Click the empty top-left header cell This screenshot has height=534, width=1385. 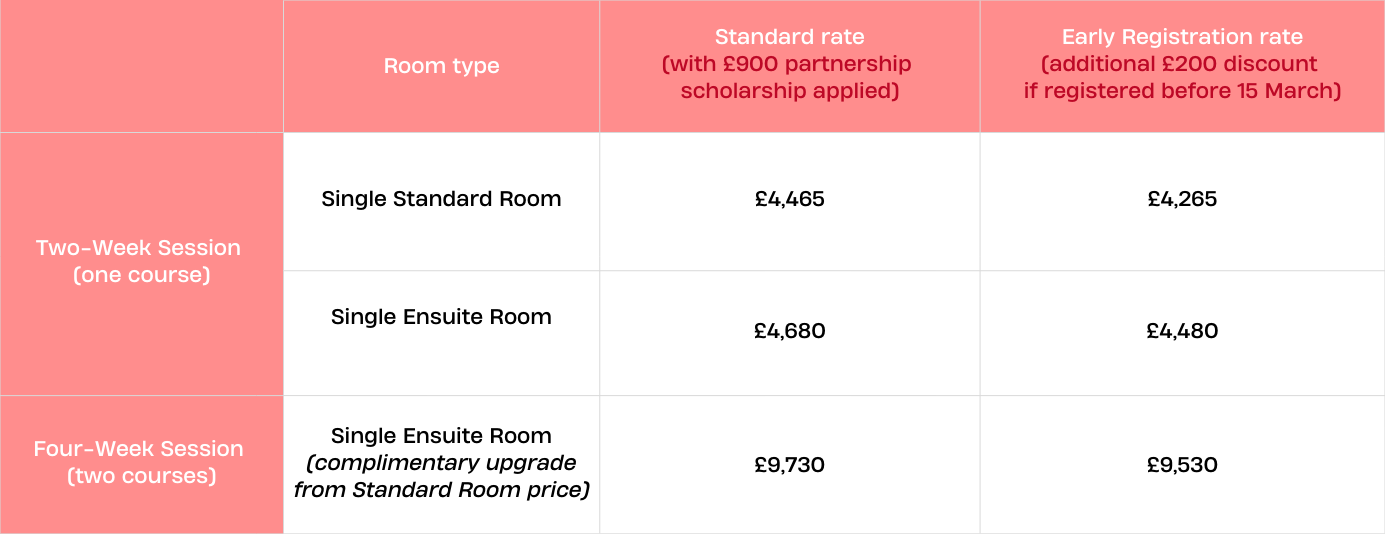click(141, 66)
